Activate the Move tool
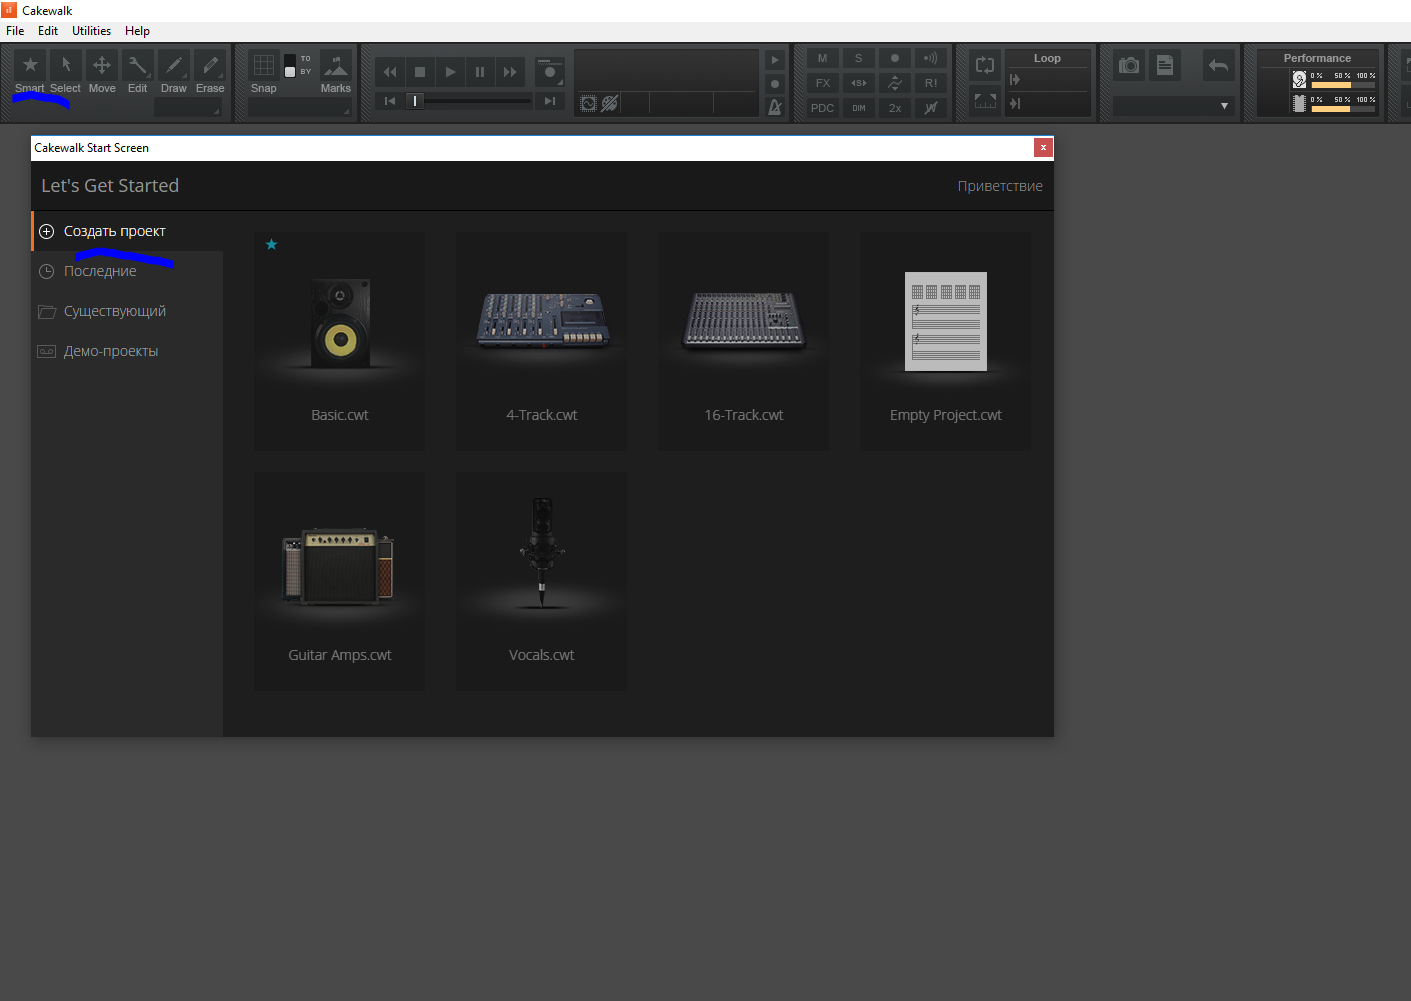1411x1001 pixels. (x=102, y=65)
